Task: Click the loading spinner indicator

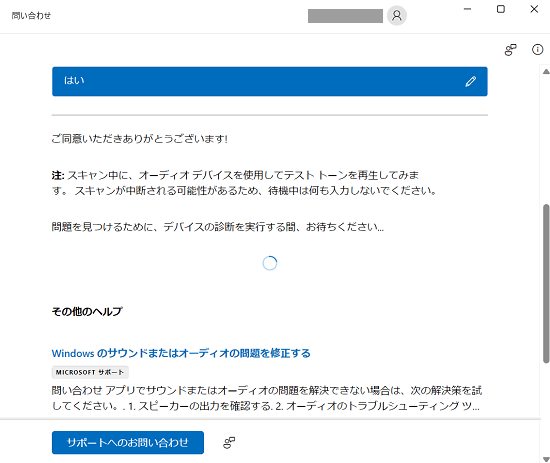Action: 270,263
